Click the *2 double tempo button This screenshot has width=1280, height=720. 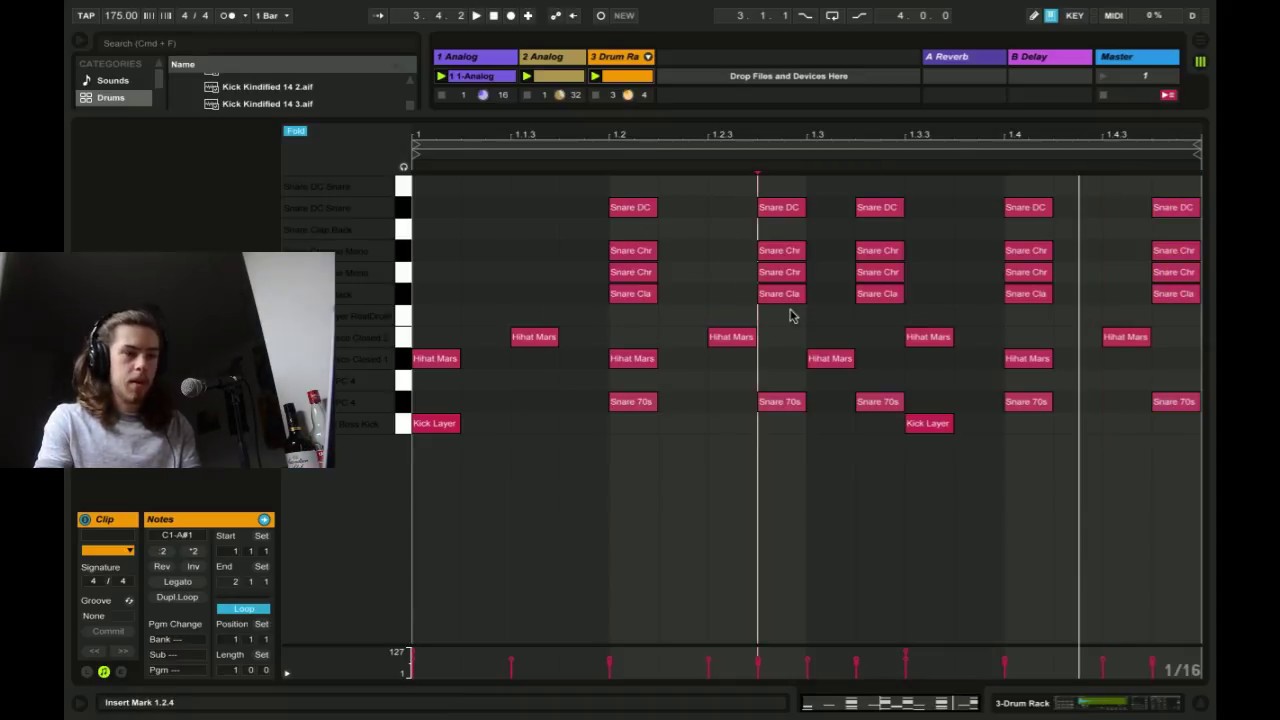click(x=192, y=551)
